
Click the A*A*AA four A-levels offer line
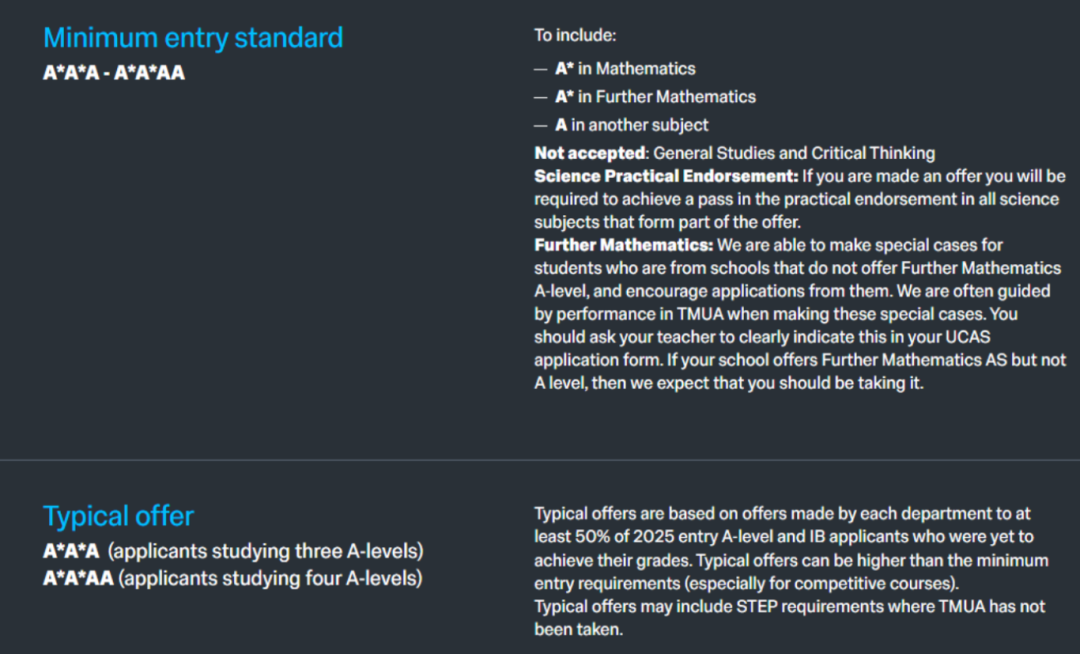(x=233, y=578)
